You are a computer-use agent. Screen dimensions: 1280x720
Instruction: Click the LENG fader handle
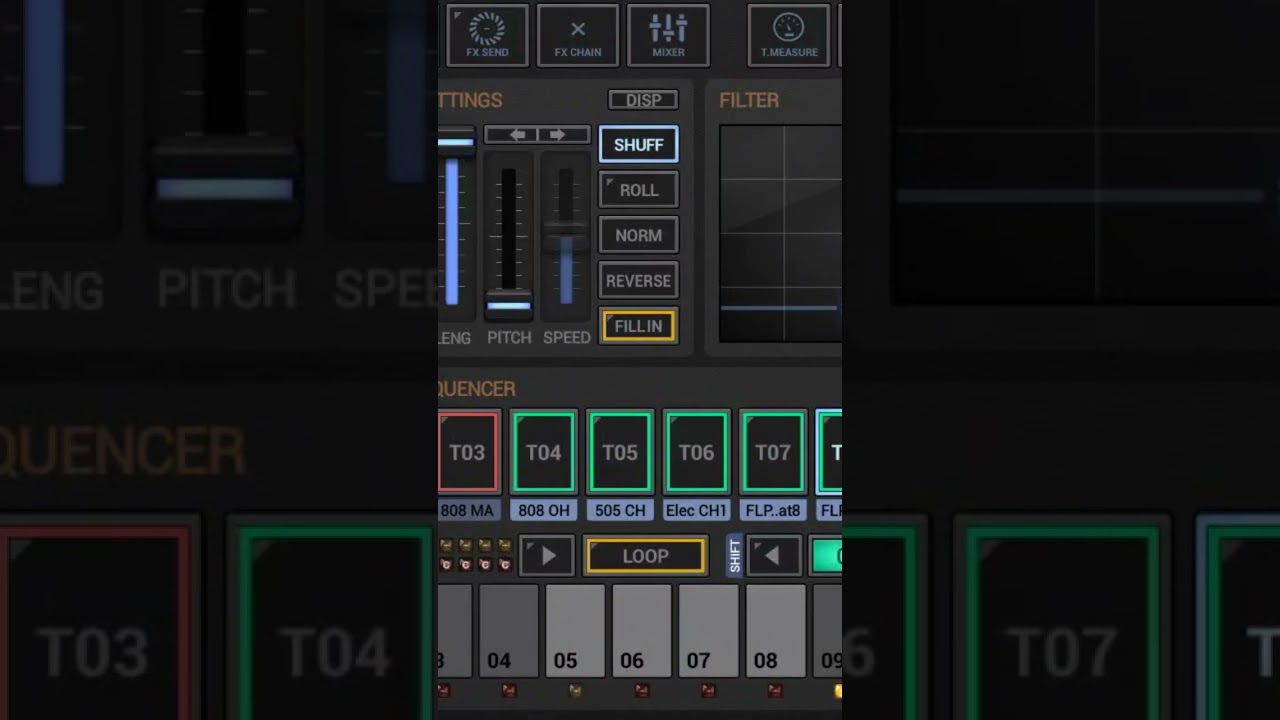(x=455, y=142)
